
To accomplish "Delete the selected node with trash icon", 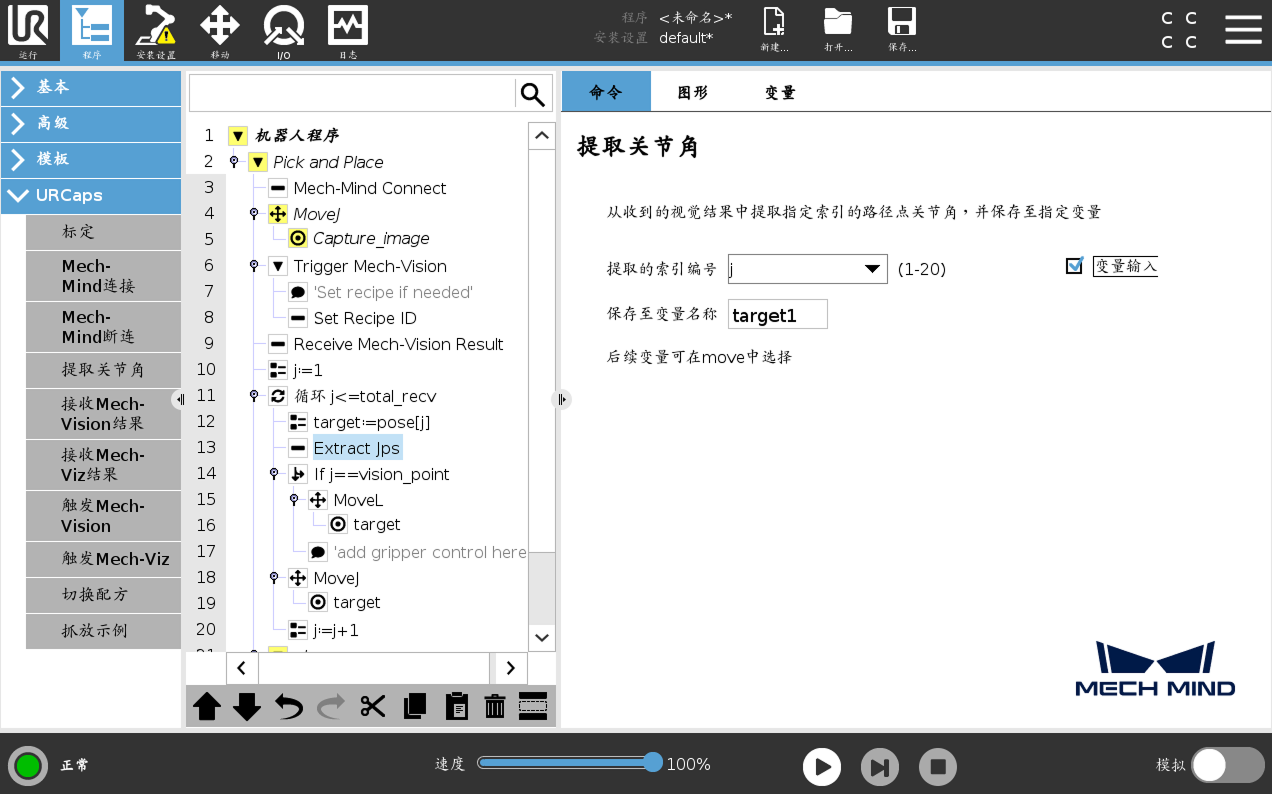I will coord(495,706).
